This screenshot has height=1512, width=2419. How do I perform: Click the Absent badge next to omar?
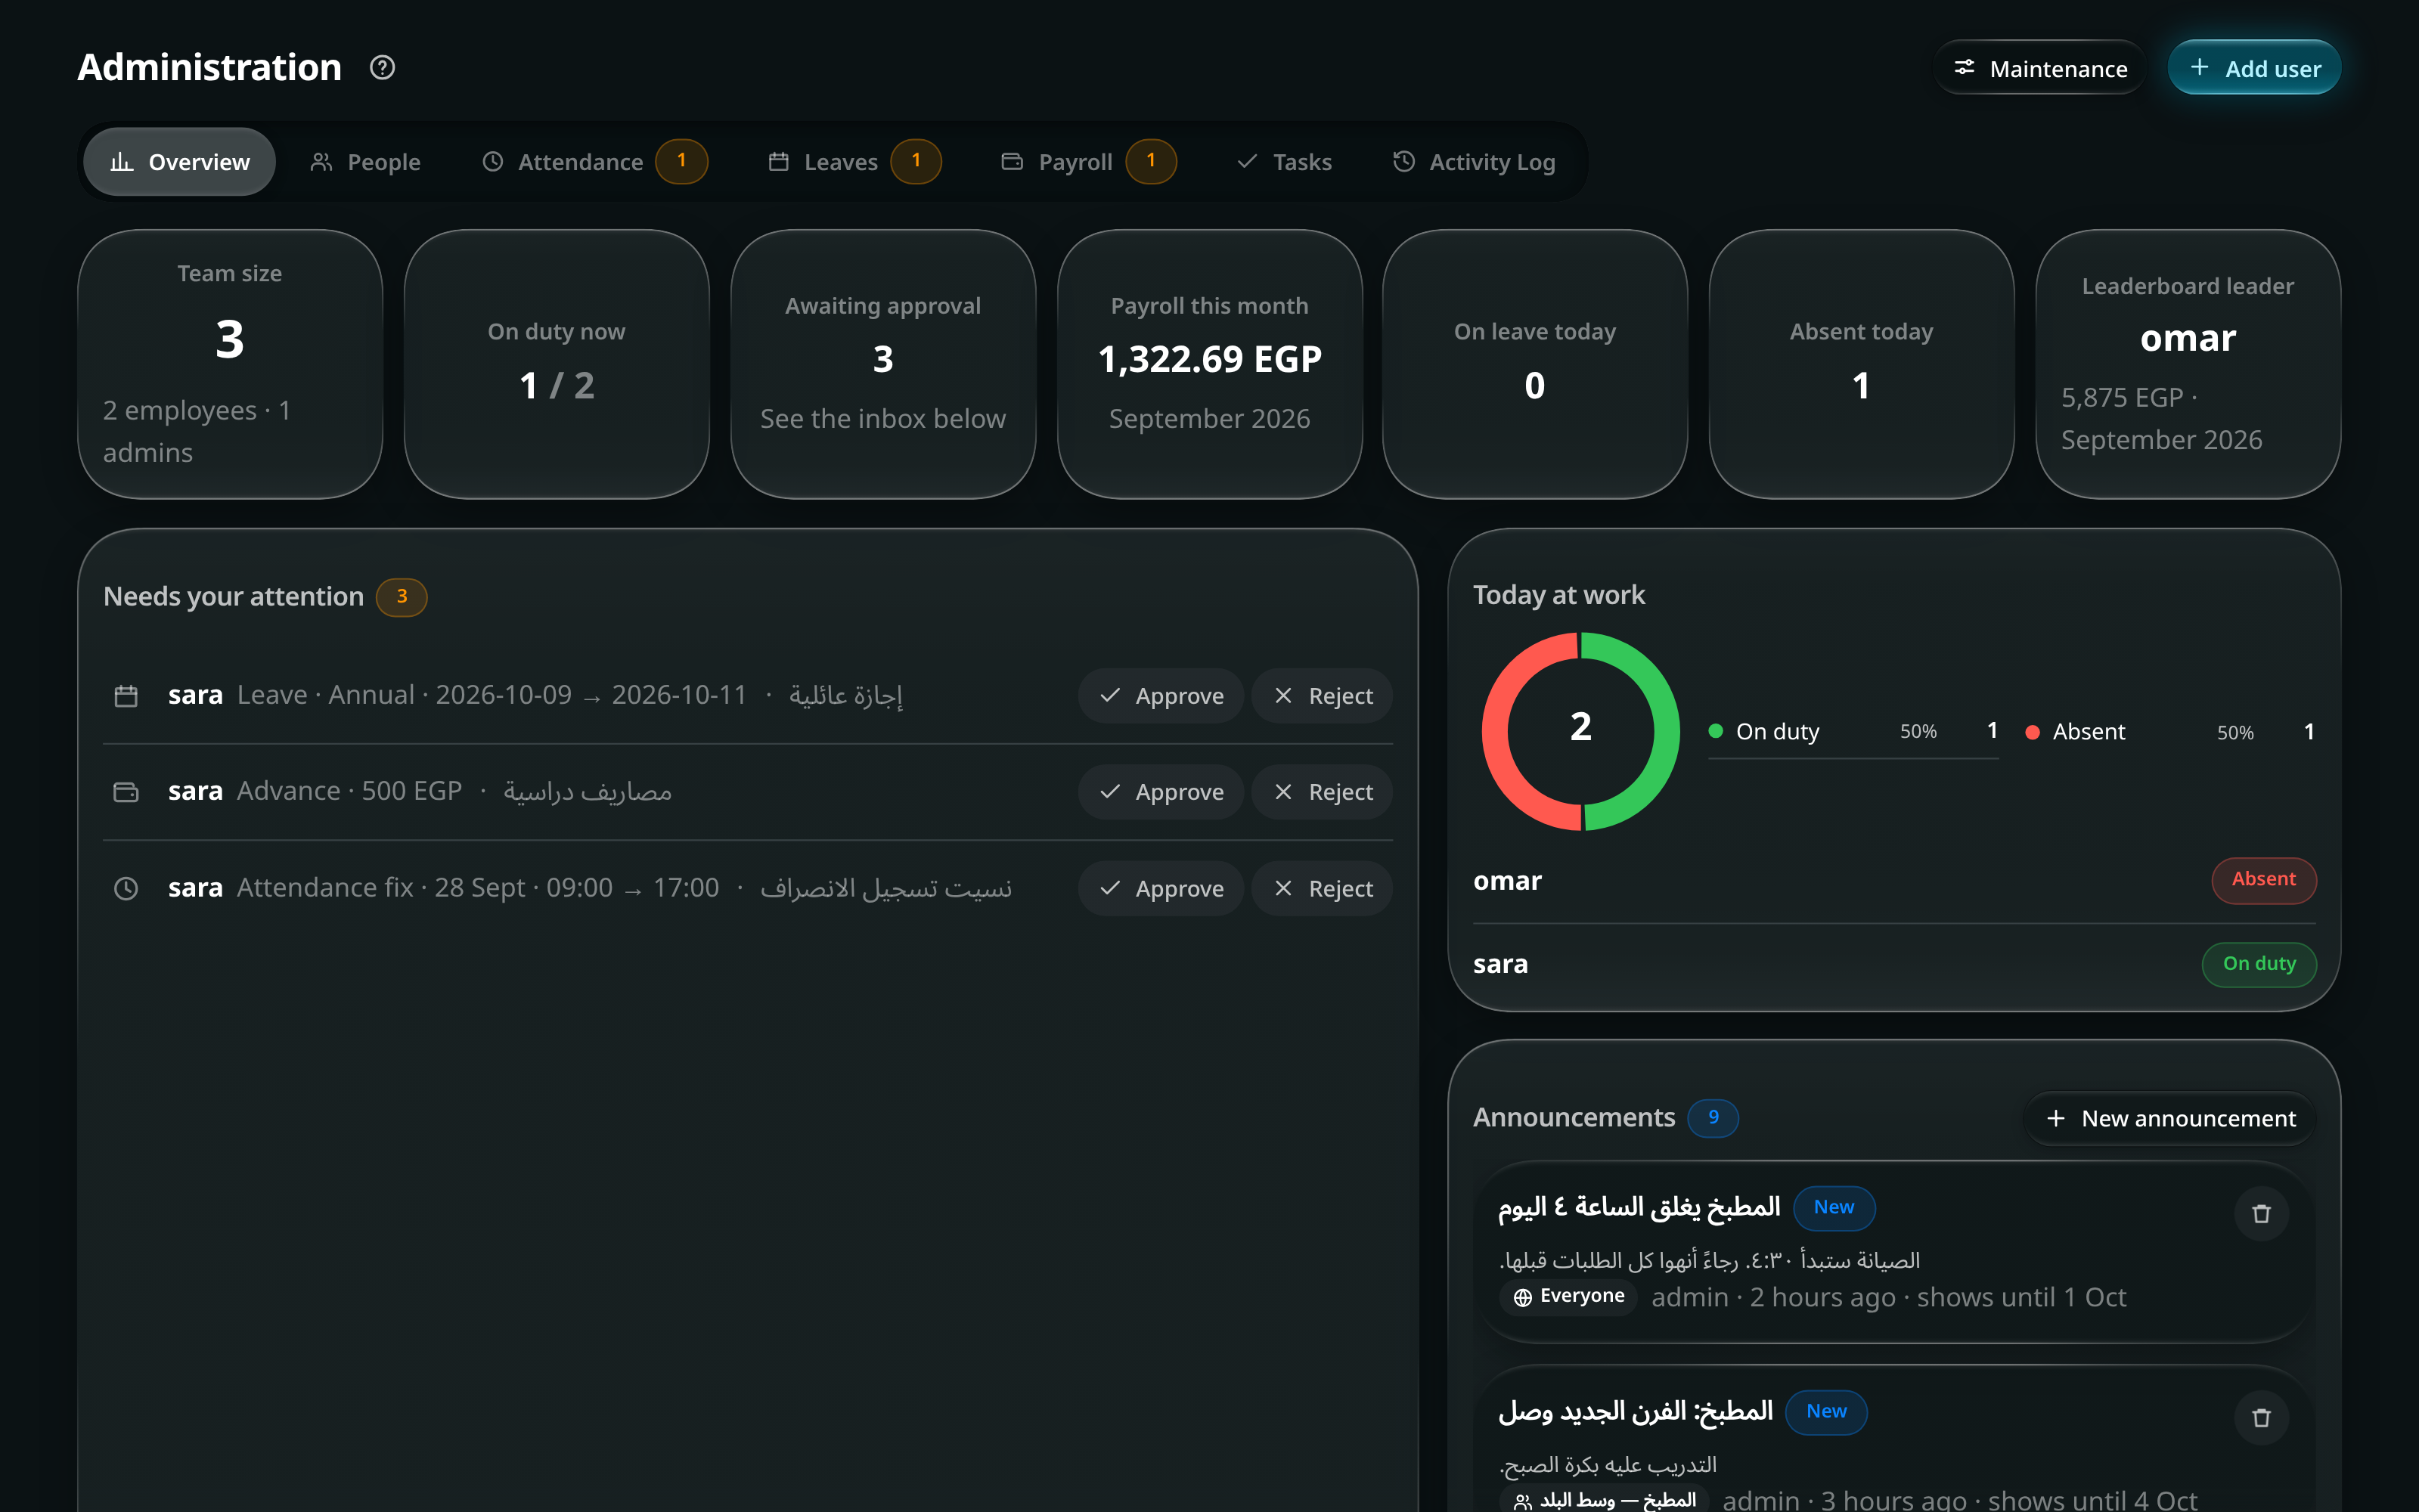tap(2263, 880)
